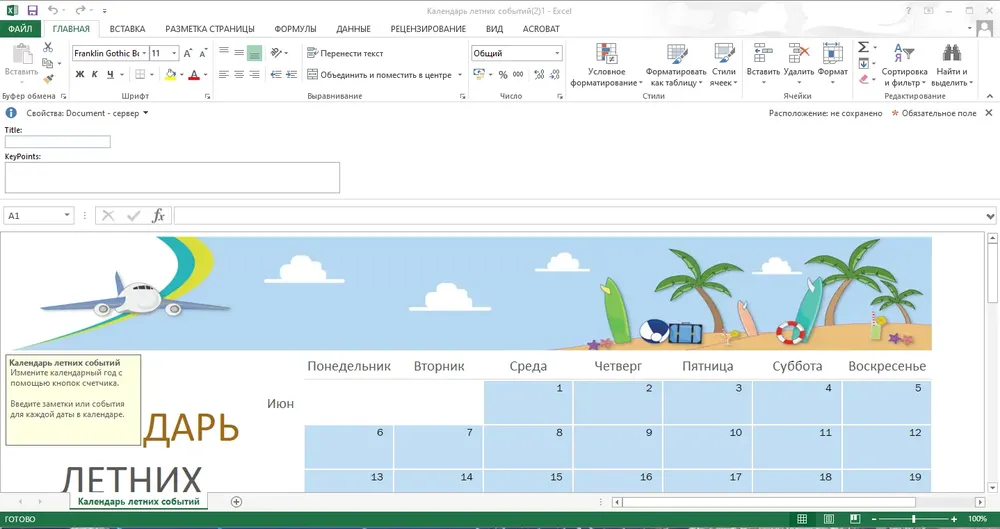This screenshot has height=529, width=1000.
Task: Toggle bold formatting Ж
Action: point(80,75)
